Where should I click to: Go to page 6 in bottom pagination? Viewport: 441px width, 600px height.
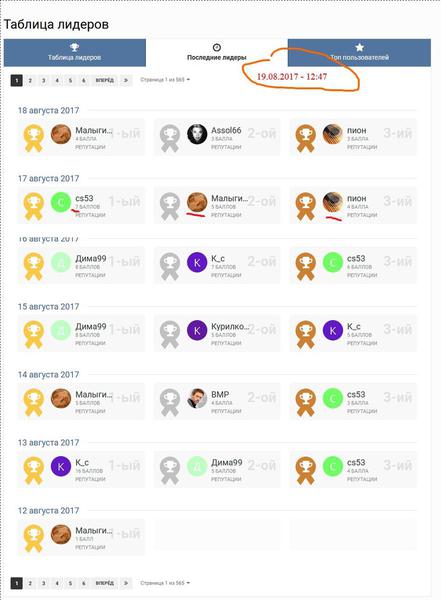(x=83, y=583)
